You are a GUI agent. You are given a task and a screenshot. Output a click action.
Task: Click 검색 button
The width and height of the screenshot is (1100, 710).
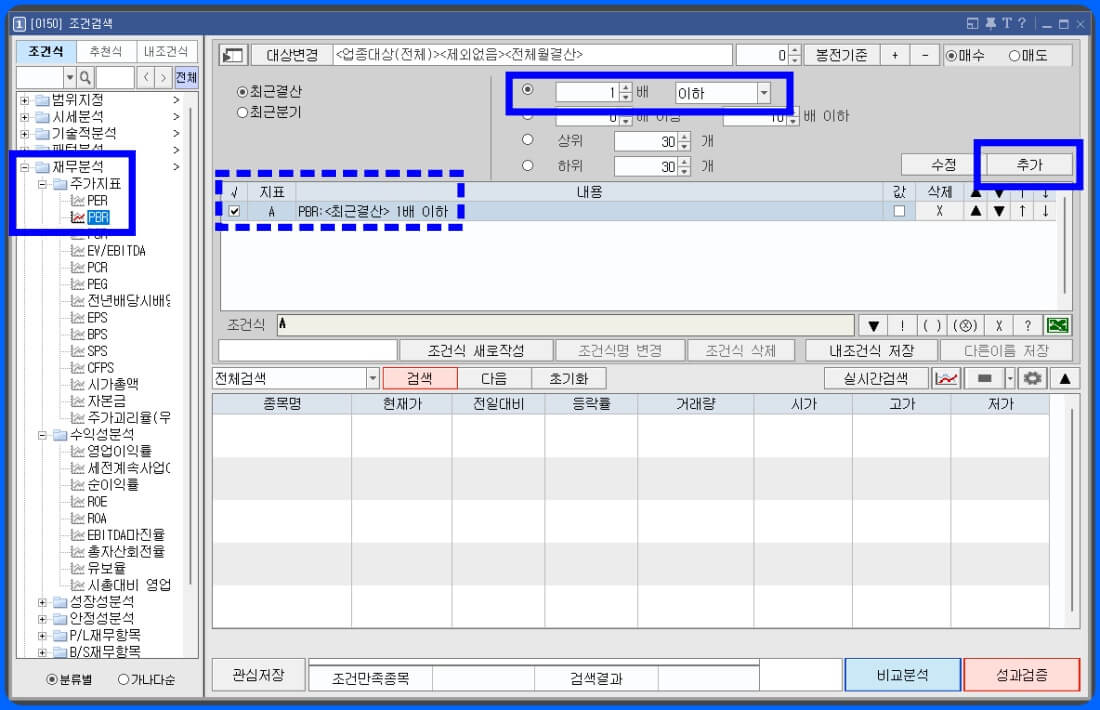click(x=420, y=379)
